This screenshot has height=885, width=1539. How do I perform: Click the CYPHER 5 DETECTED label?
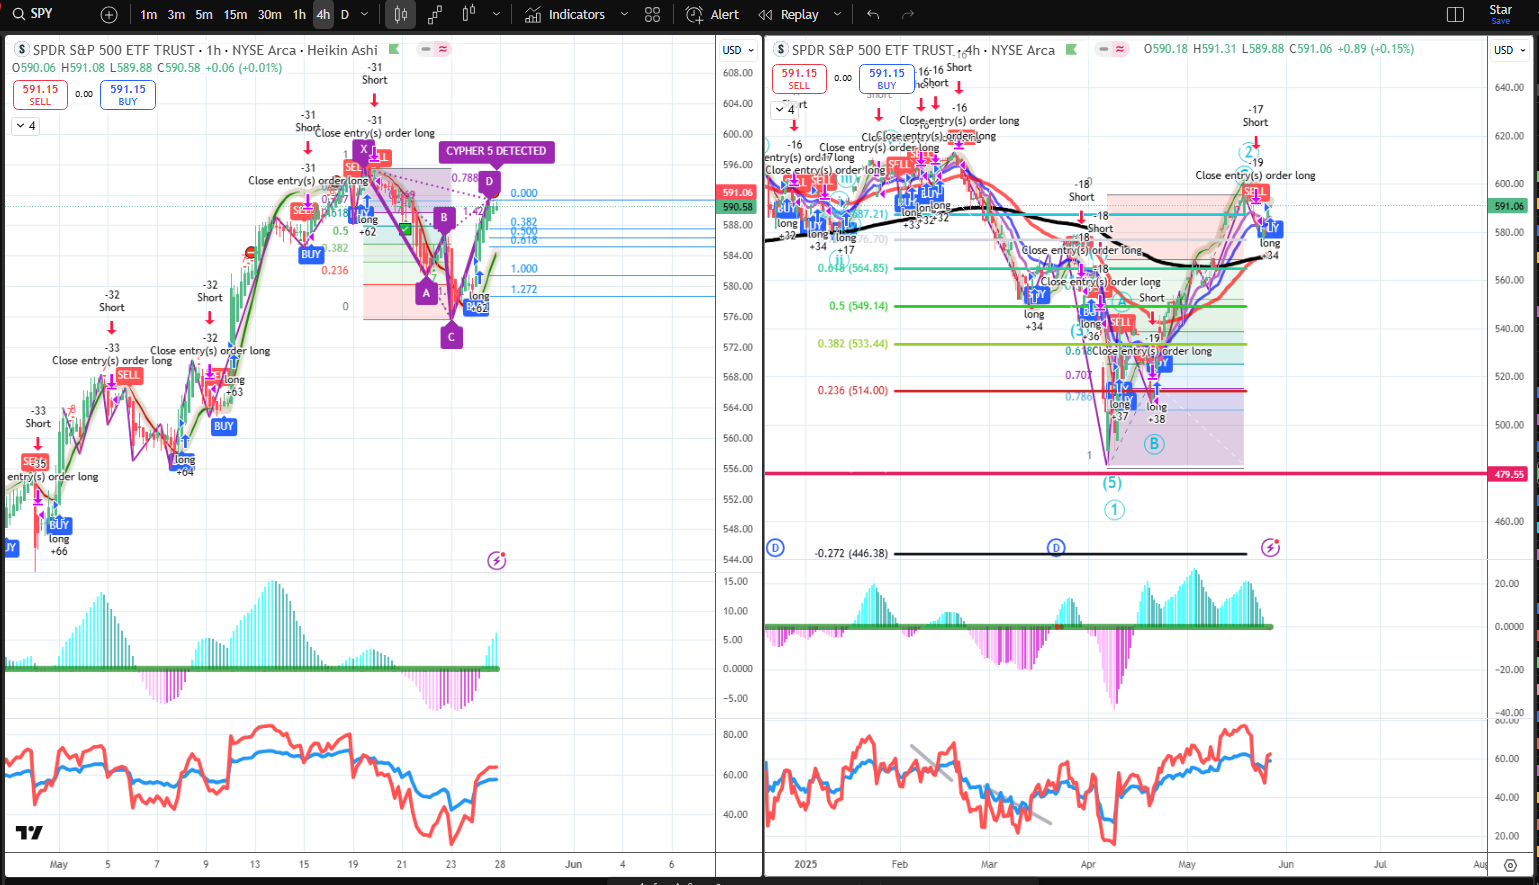[x=496, y=151]
